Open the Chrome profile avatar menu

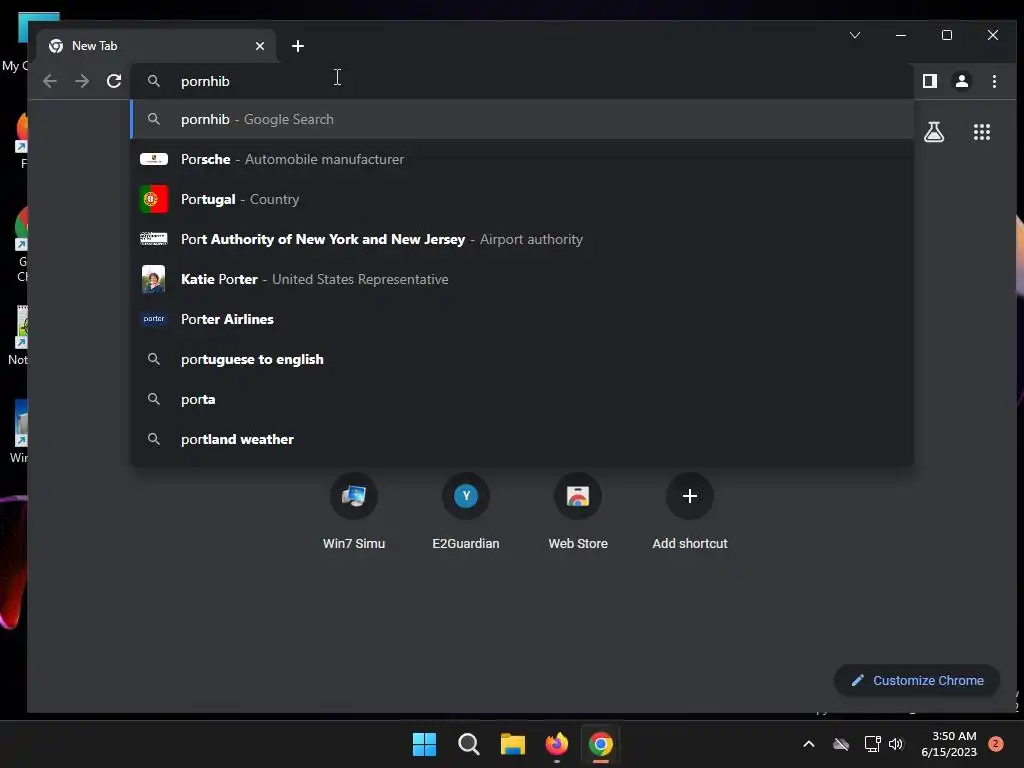[962, 81]
